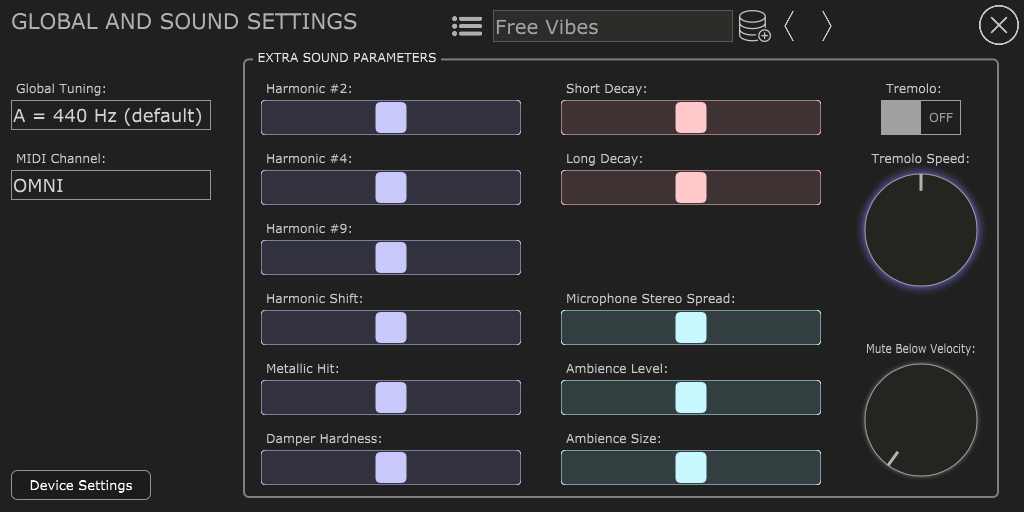1024x512 pixels.
Task: Open the Global Tuning dropdown
Action: coord(111,115)
